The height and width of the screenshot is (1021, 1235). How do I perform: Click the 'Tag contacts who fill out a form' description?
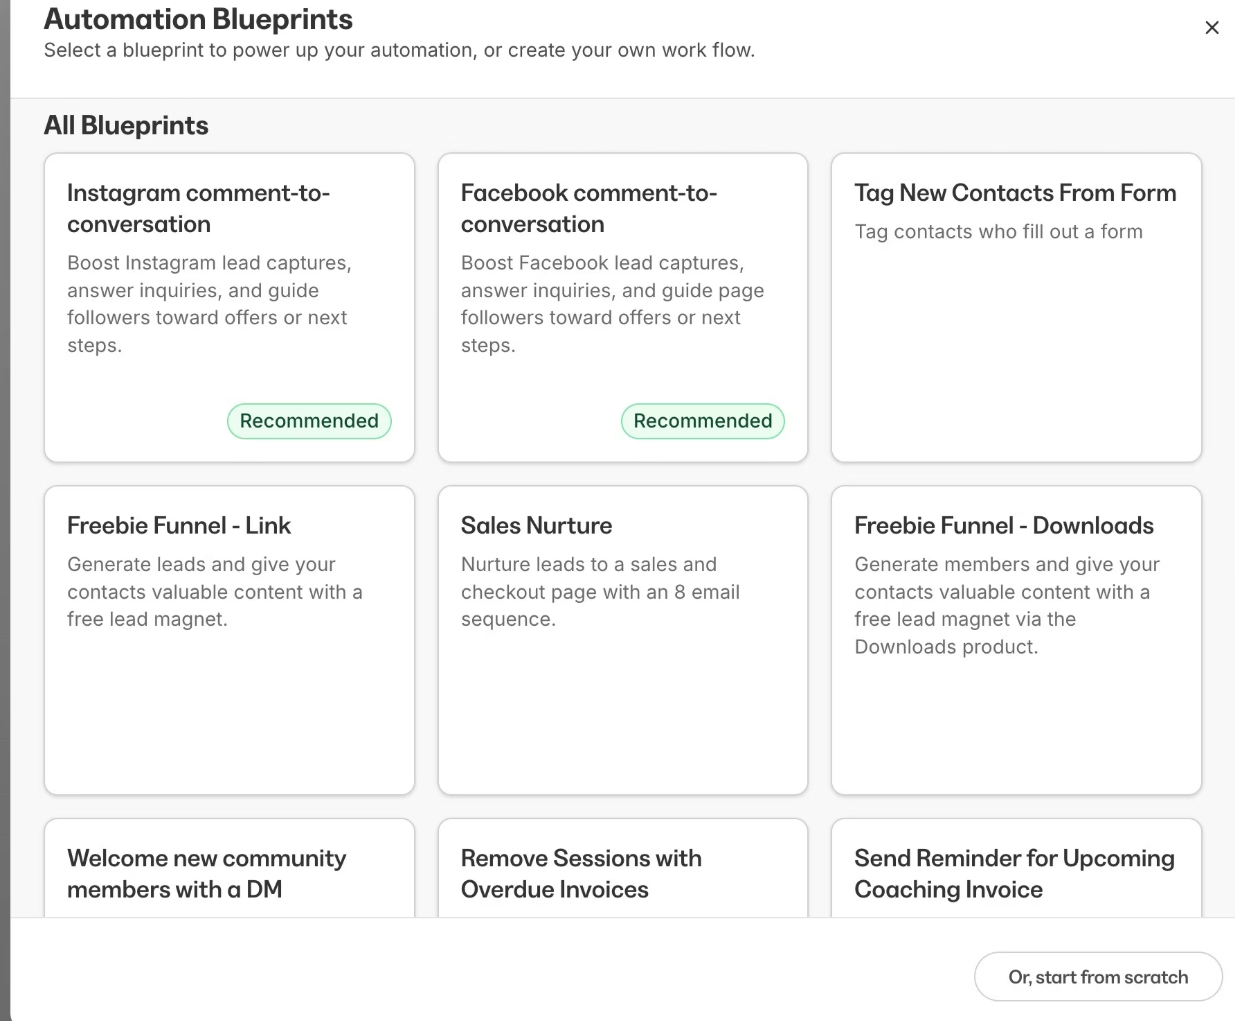pyautogui.click(x=998, y=232)
